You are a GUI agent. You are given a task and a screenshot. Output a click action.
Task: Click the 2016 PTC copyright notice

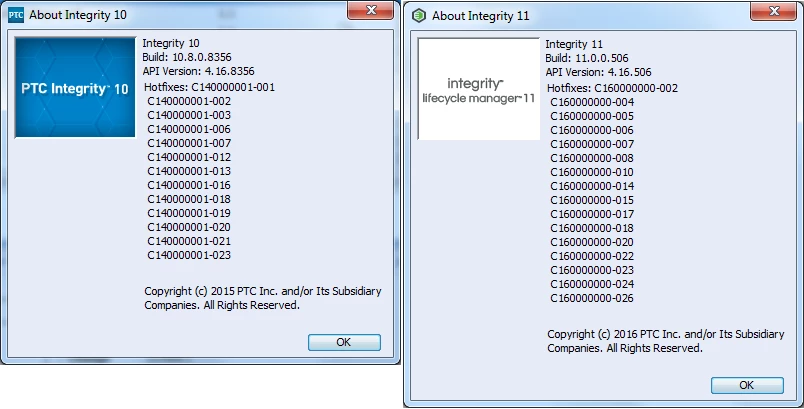click(666, 341)
